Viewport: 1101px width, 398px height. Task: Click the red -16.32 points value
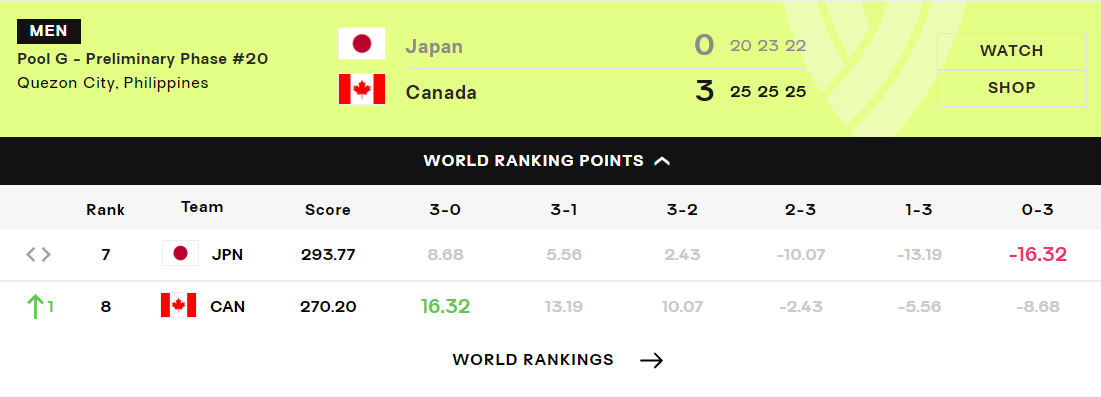[x=1038, y=254]
